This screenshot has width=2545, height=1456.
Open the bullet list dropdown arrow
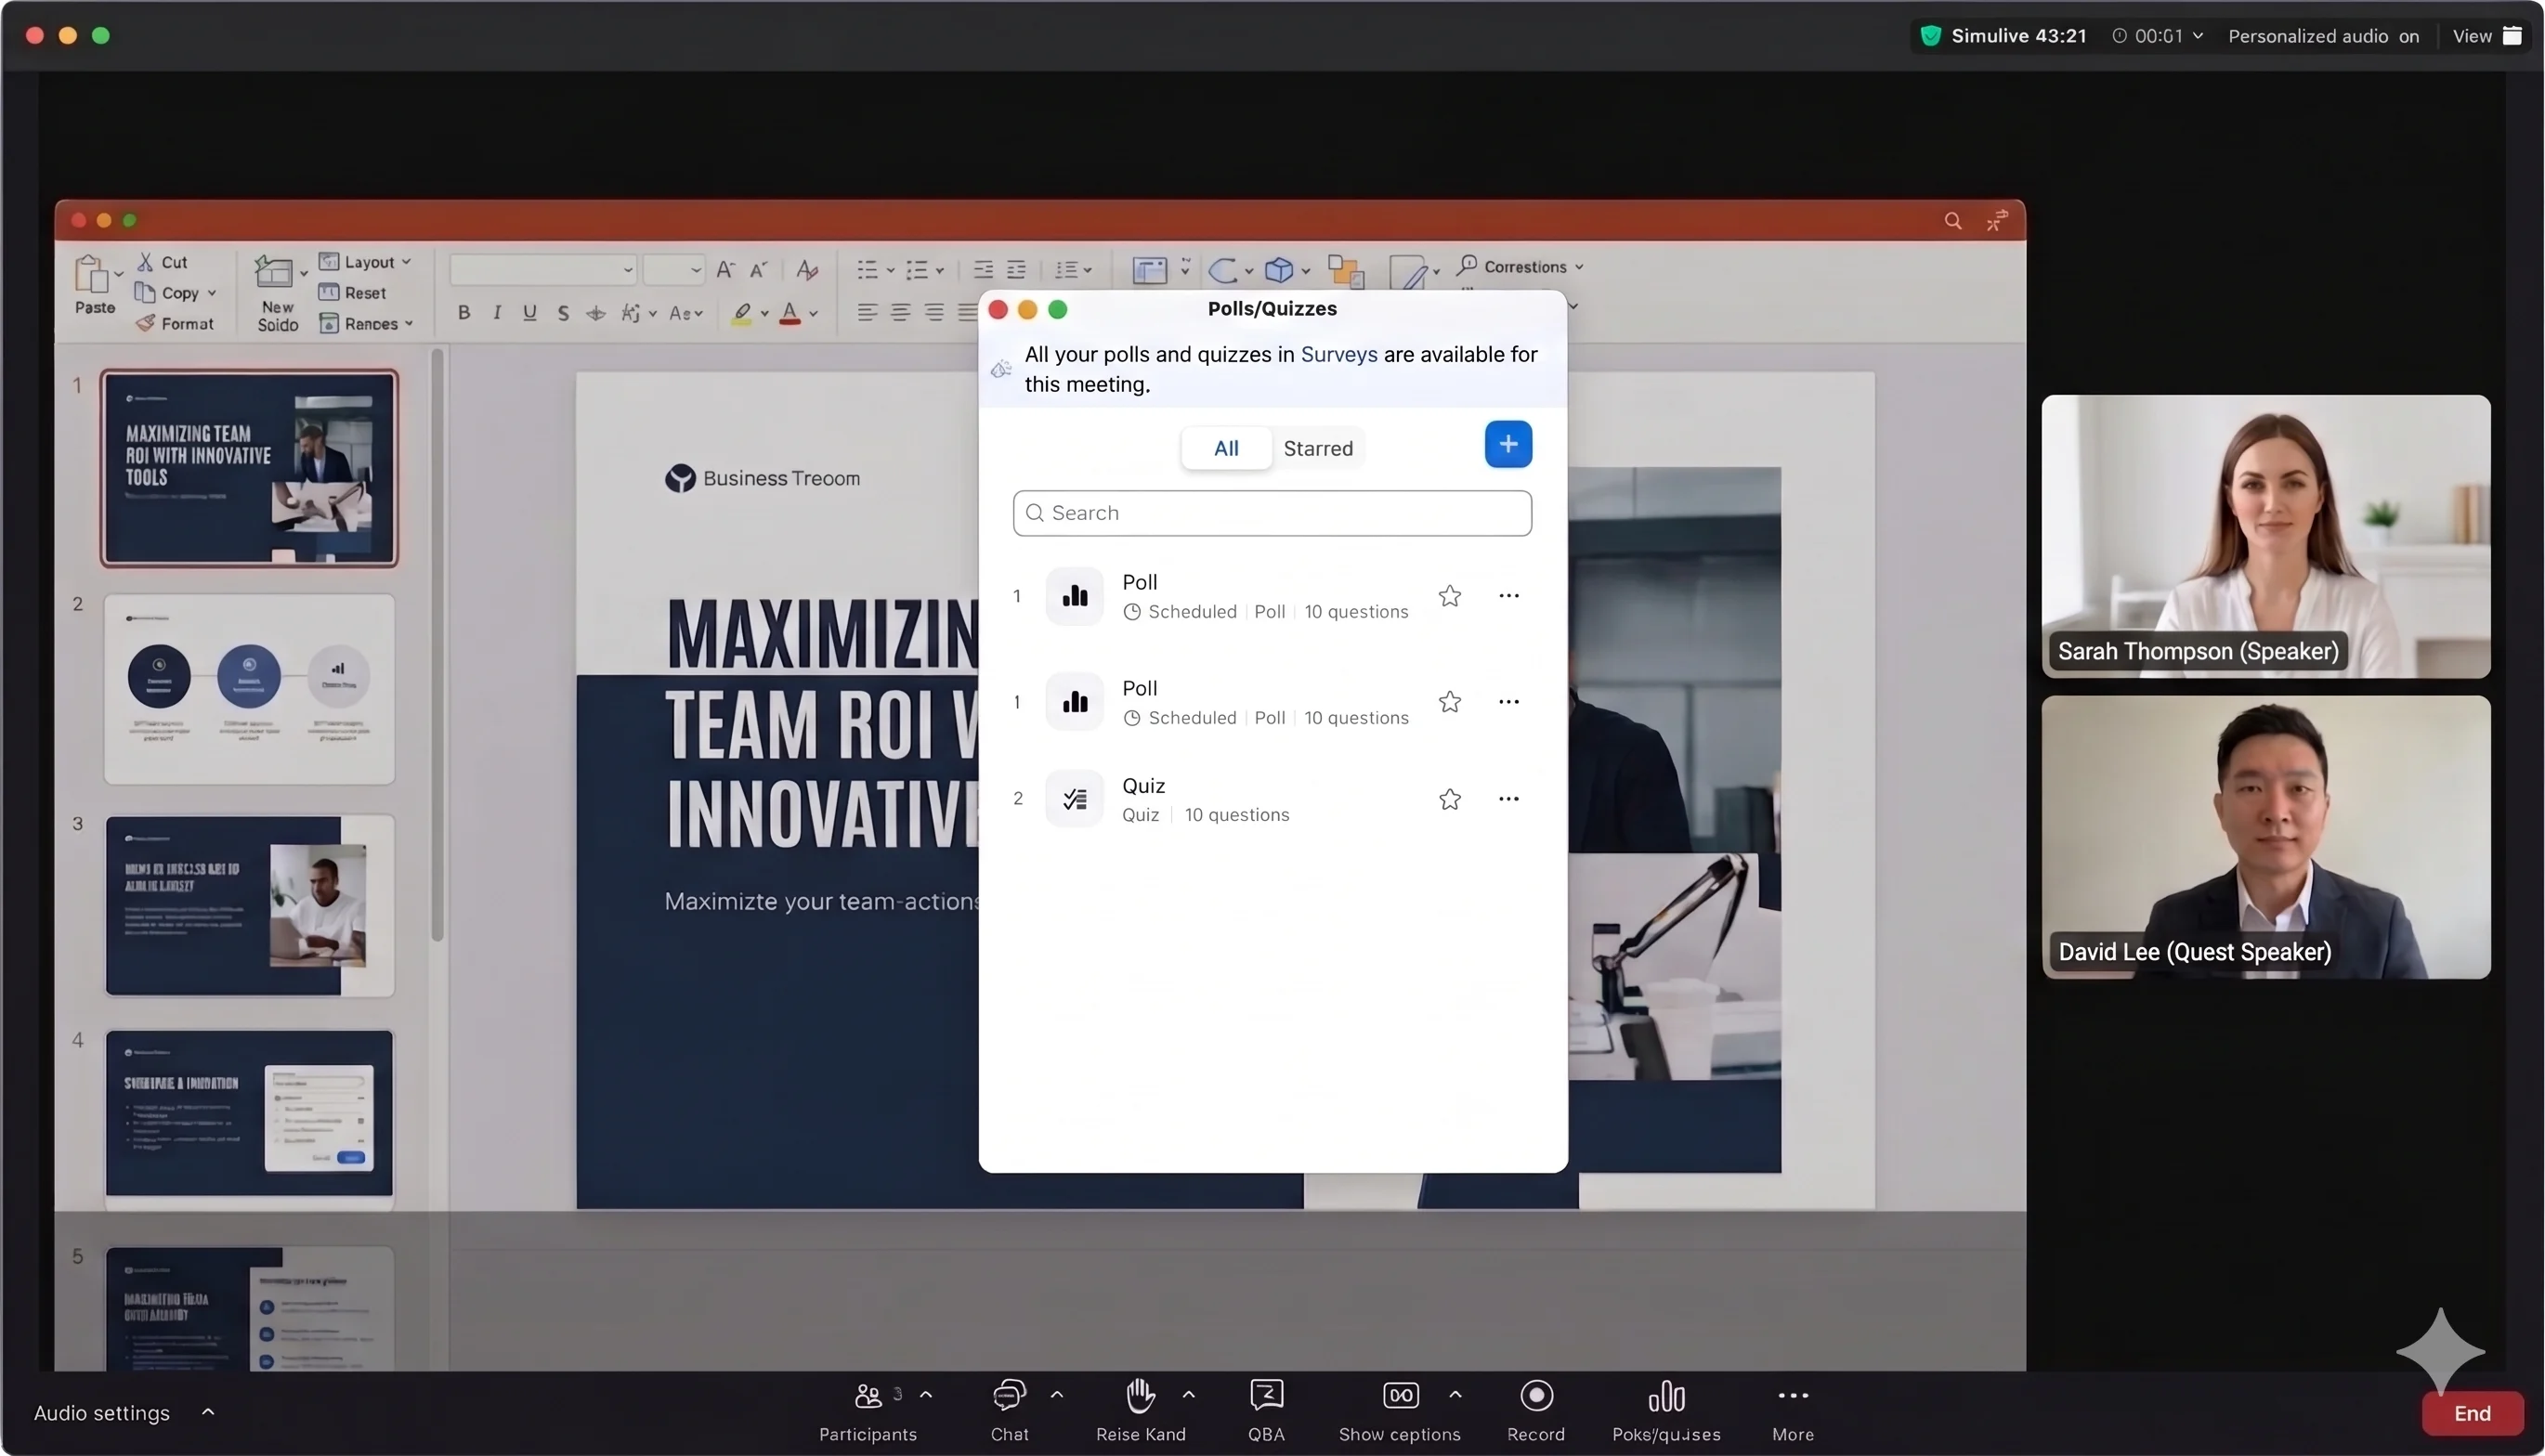pos(890,270)
